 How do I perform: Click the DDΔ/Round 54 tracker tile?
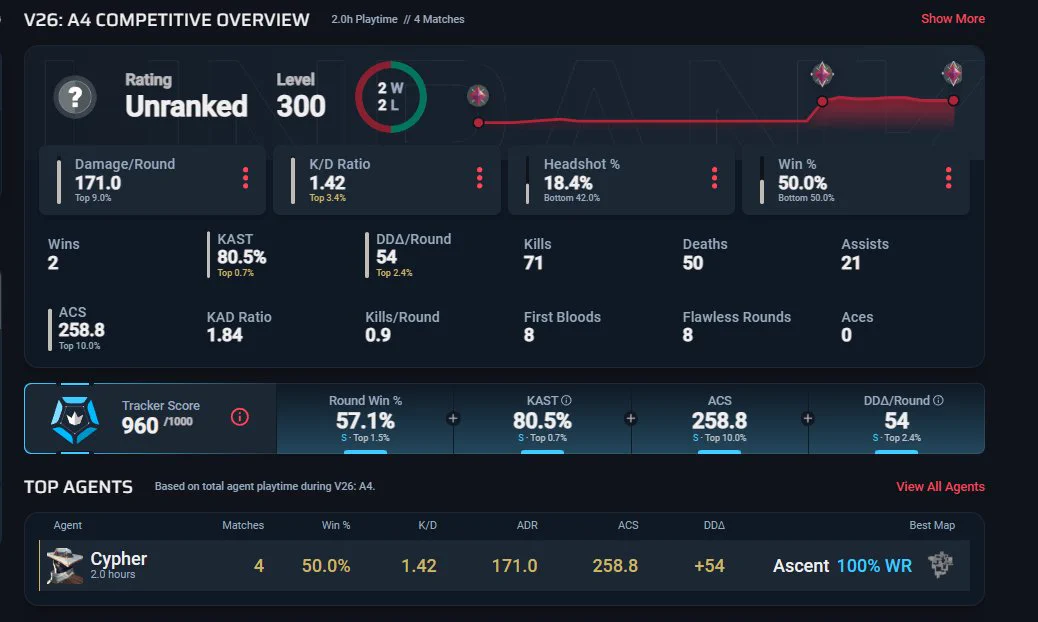(896, 418)
